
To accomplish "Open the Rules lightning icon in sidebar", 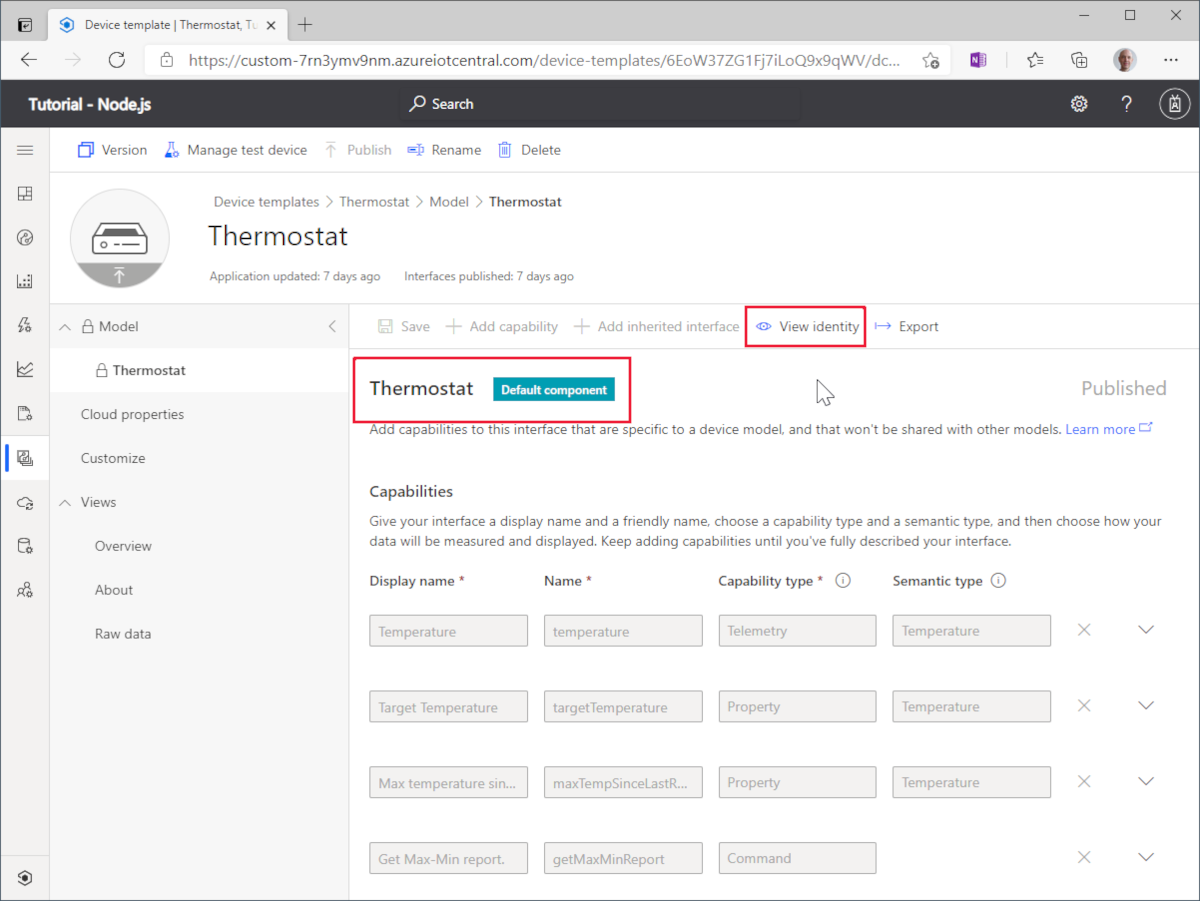I will coord(25,325).
